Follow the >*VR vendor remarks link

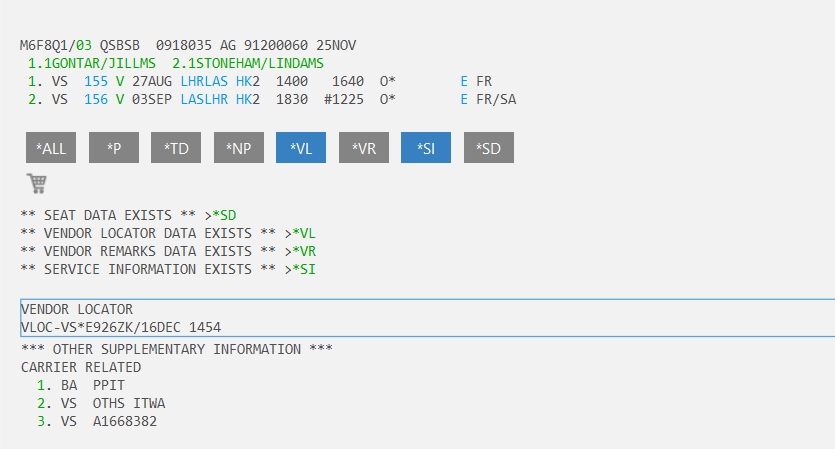click(304, 251)
